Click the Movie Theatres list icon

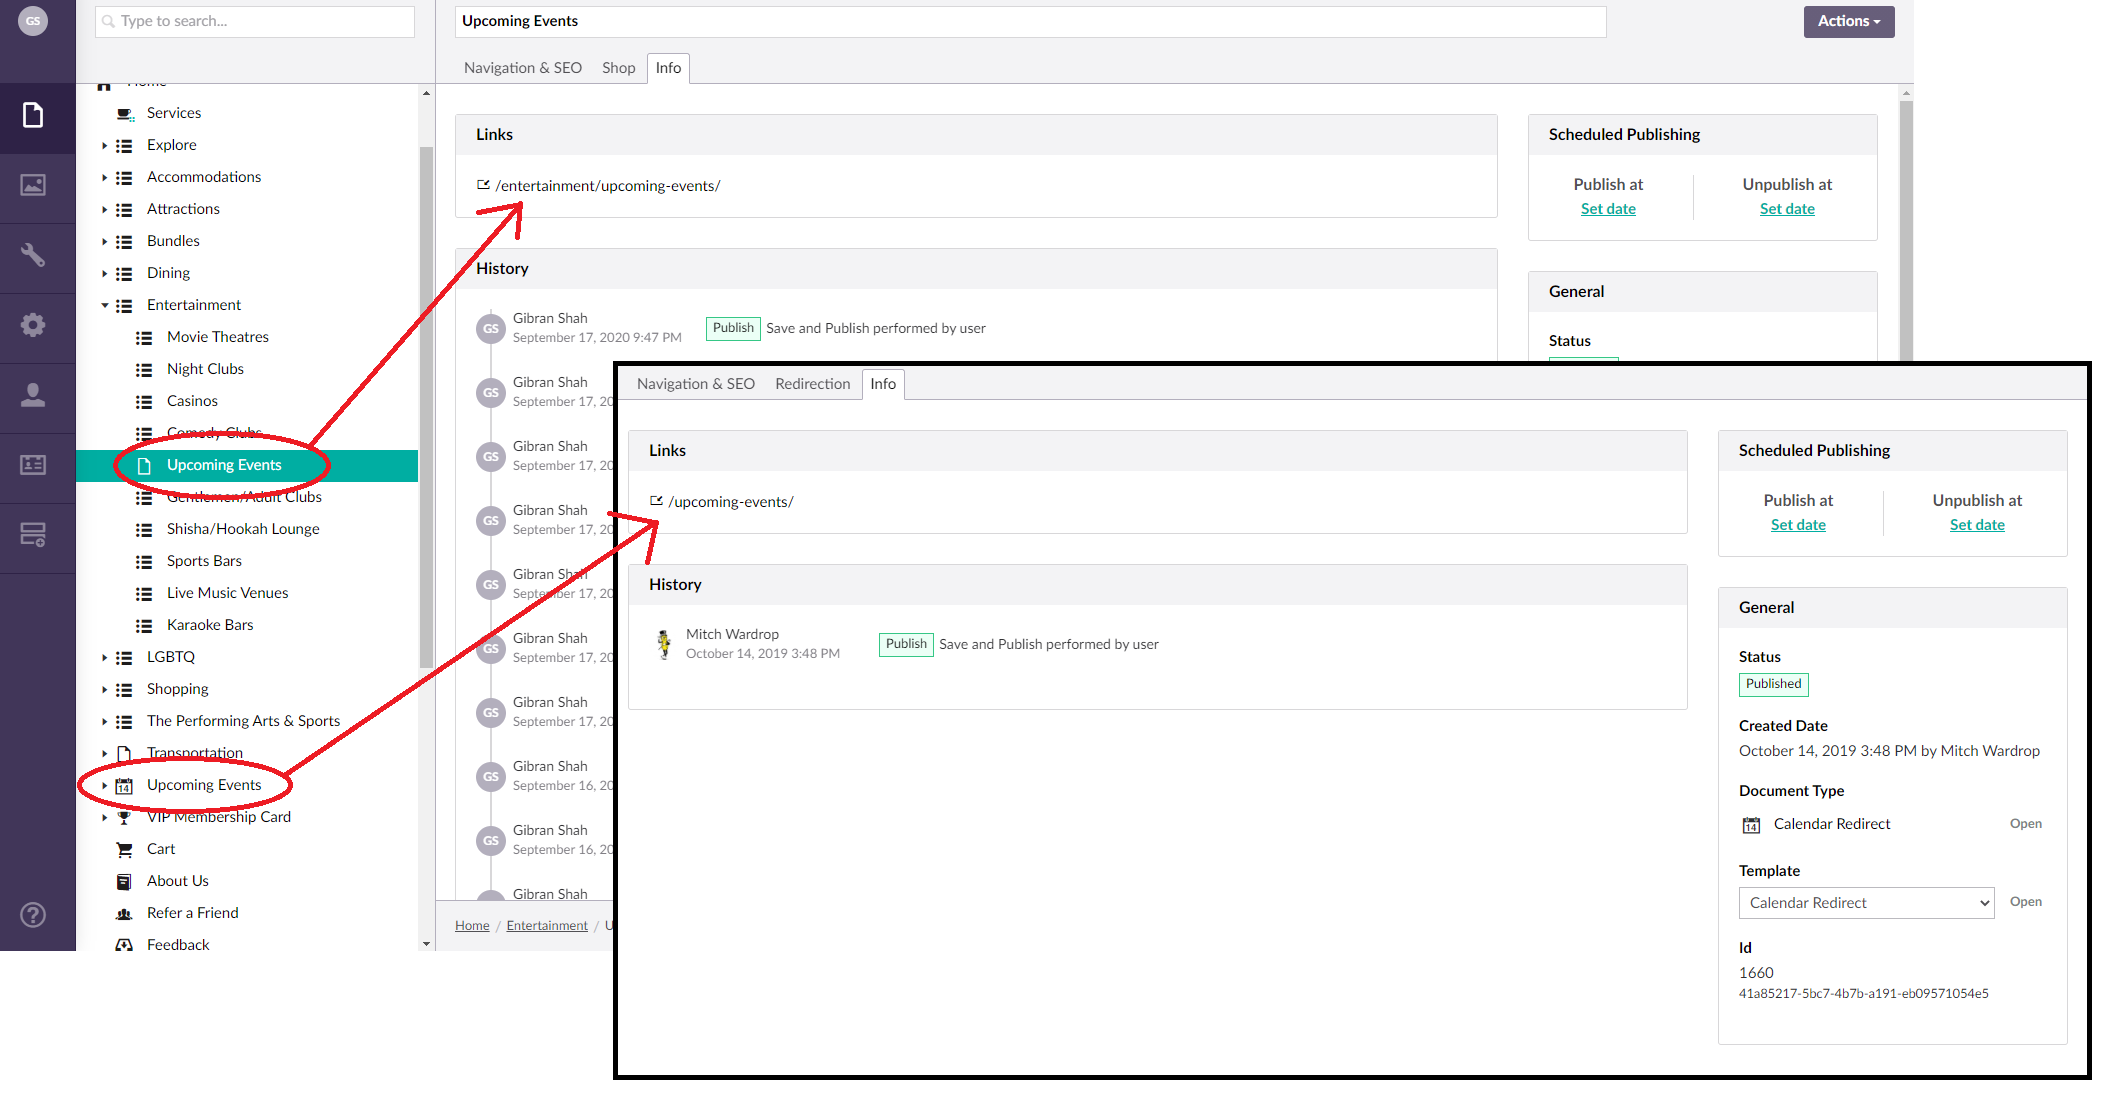click(x=144, y=338)
